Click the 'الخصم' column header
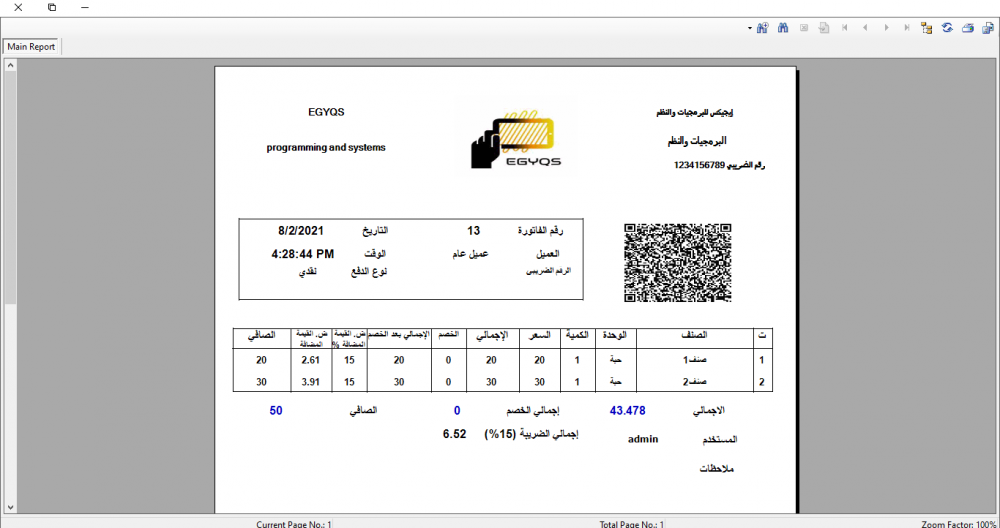1000x528 pixels. (x=449, y=335)
